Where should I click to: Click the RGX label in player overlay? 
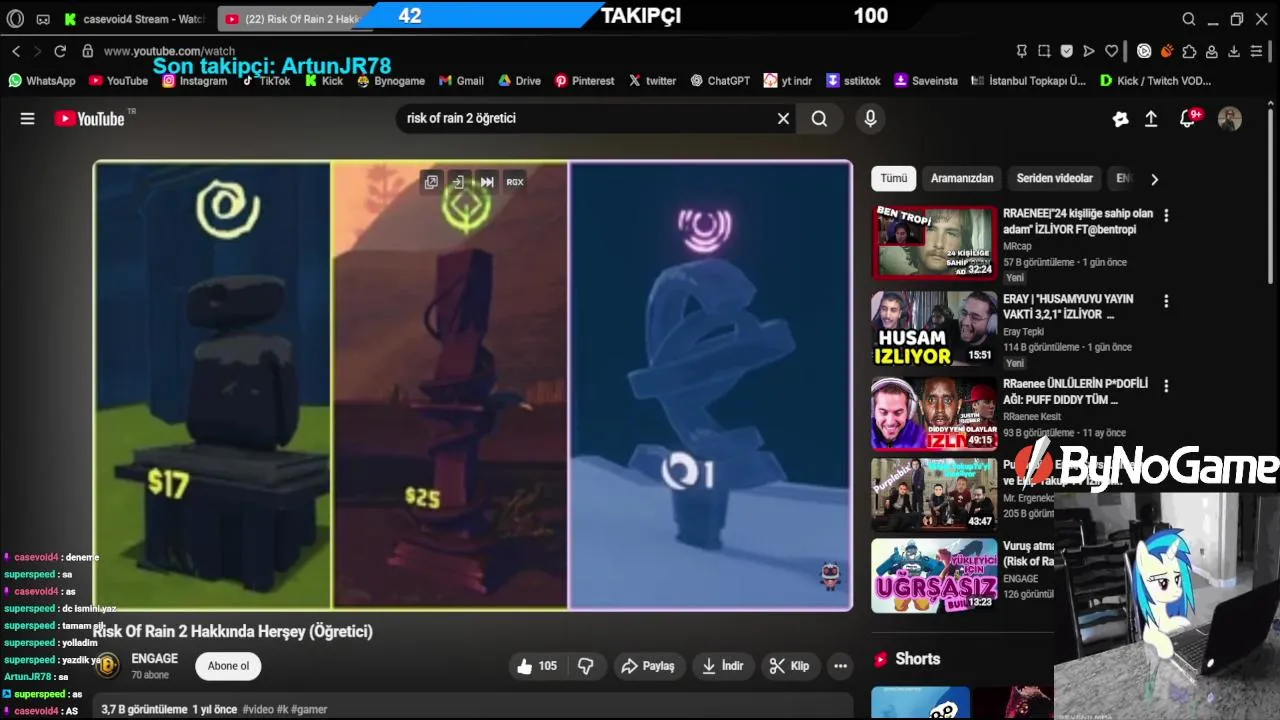click(x=515, y=182)
